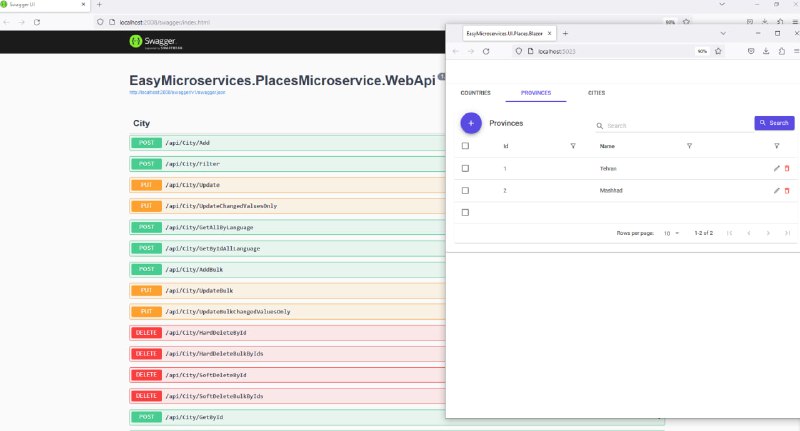The image size is (800, 431).
Task: List all tabs in the Swagger window
Action: point(722,5)
